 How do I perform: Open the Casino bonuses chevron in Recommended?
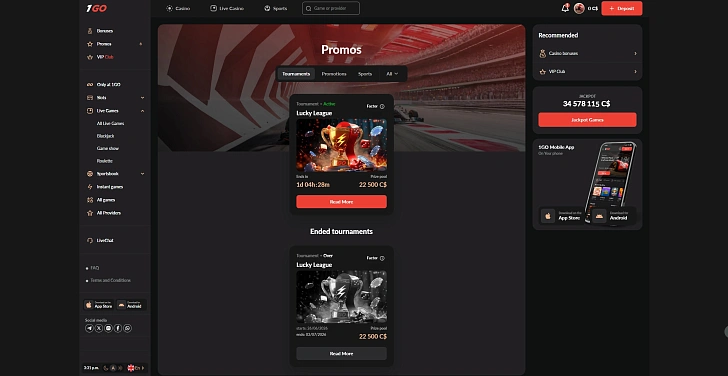(x=635, y=53)
